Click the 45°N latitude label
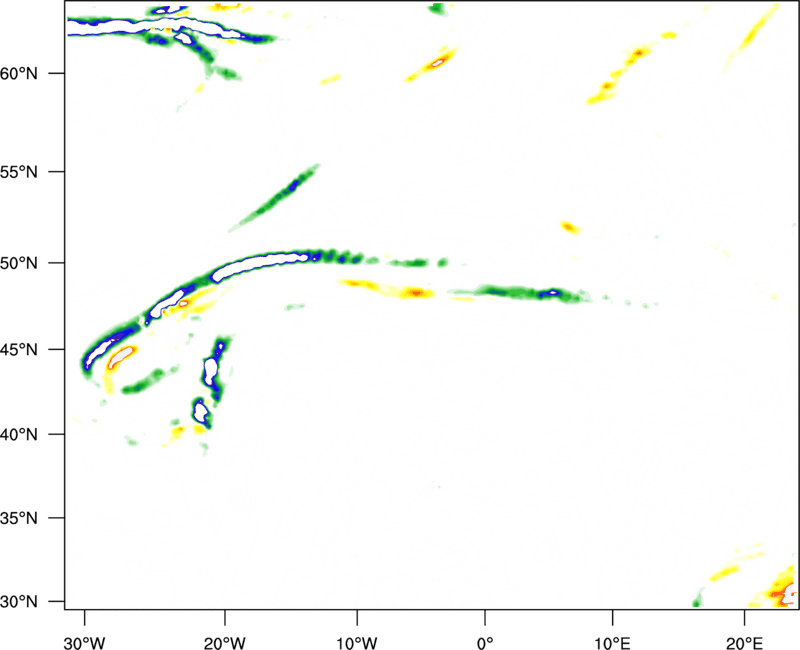Screen dimensions: 800x650 pyautogui.click(x=19, y=349)
